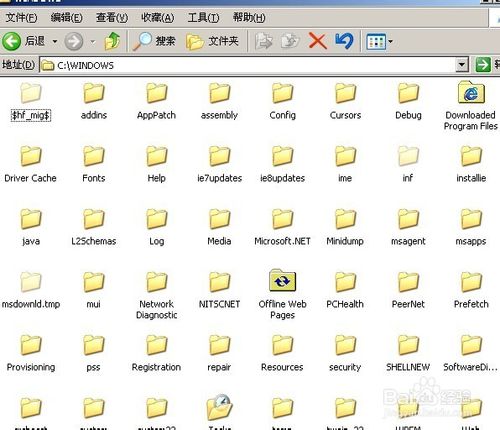Select the SHELLNEW folder
Screen dimensions: 500x430
pyautogui.click(x=408, y=354)
